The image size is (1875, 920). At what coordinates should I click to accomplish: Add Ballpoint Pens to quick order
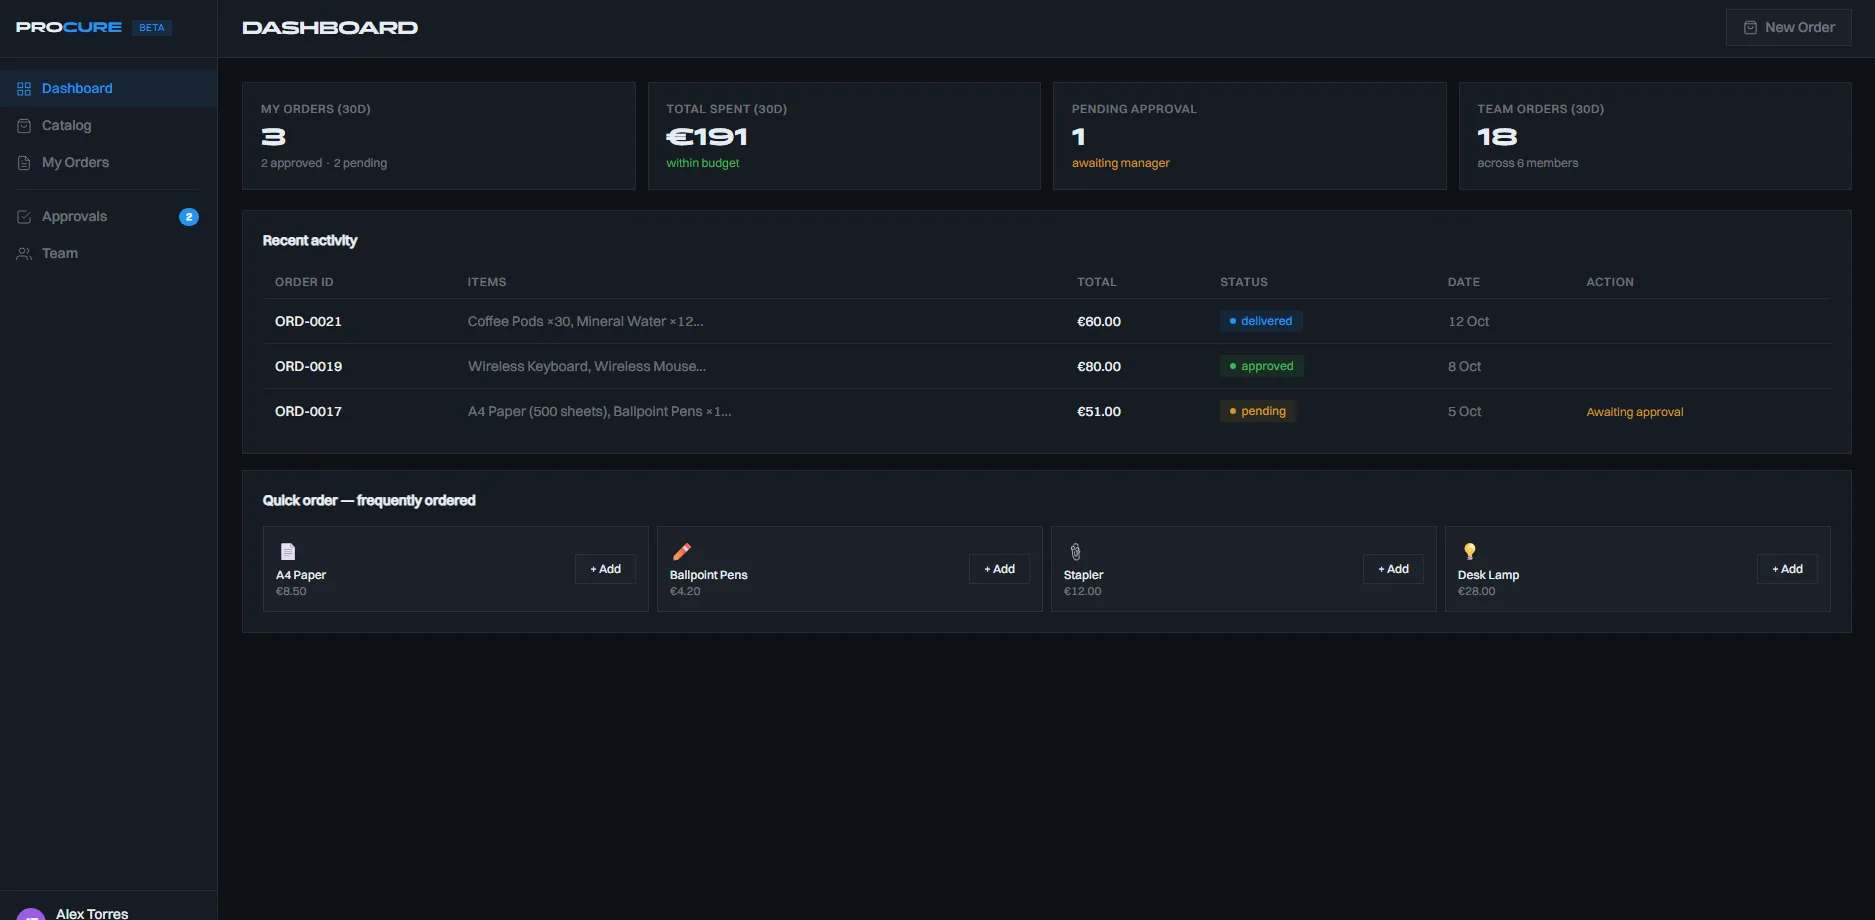tap(999, 569)
